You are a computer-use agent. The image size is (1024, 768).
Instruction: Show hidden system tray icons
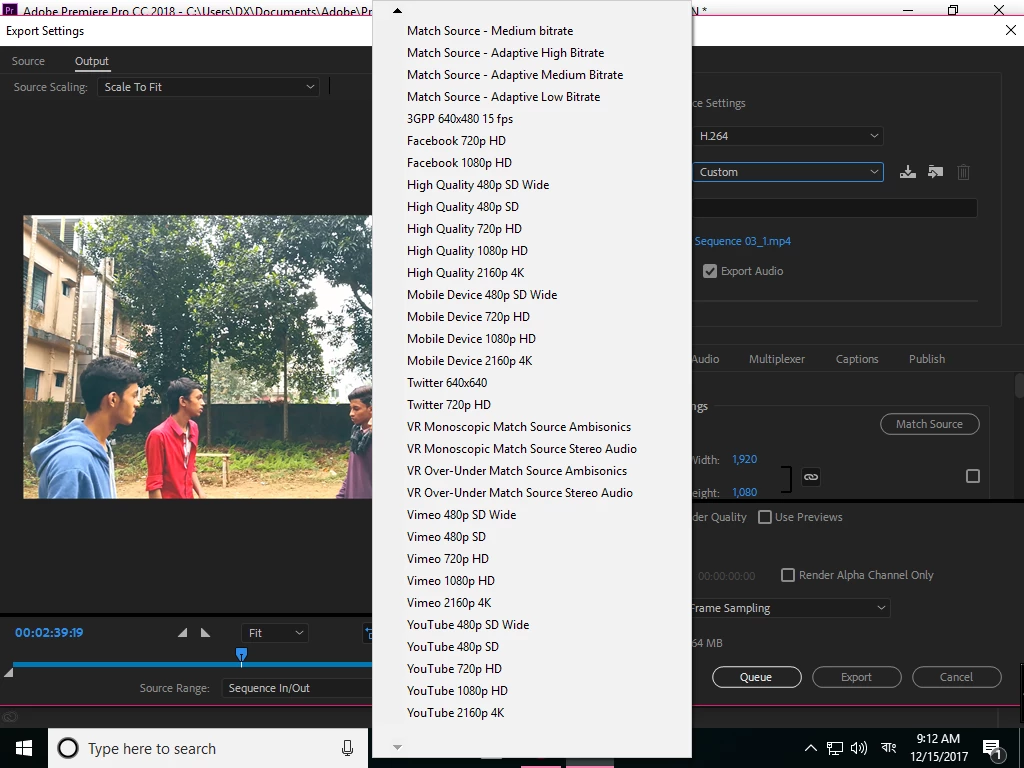pyautogui.click(x=810, y=748)
